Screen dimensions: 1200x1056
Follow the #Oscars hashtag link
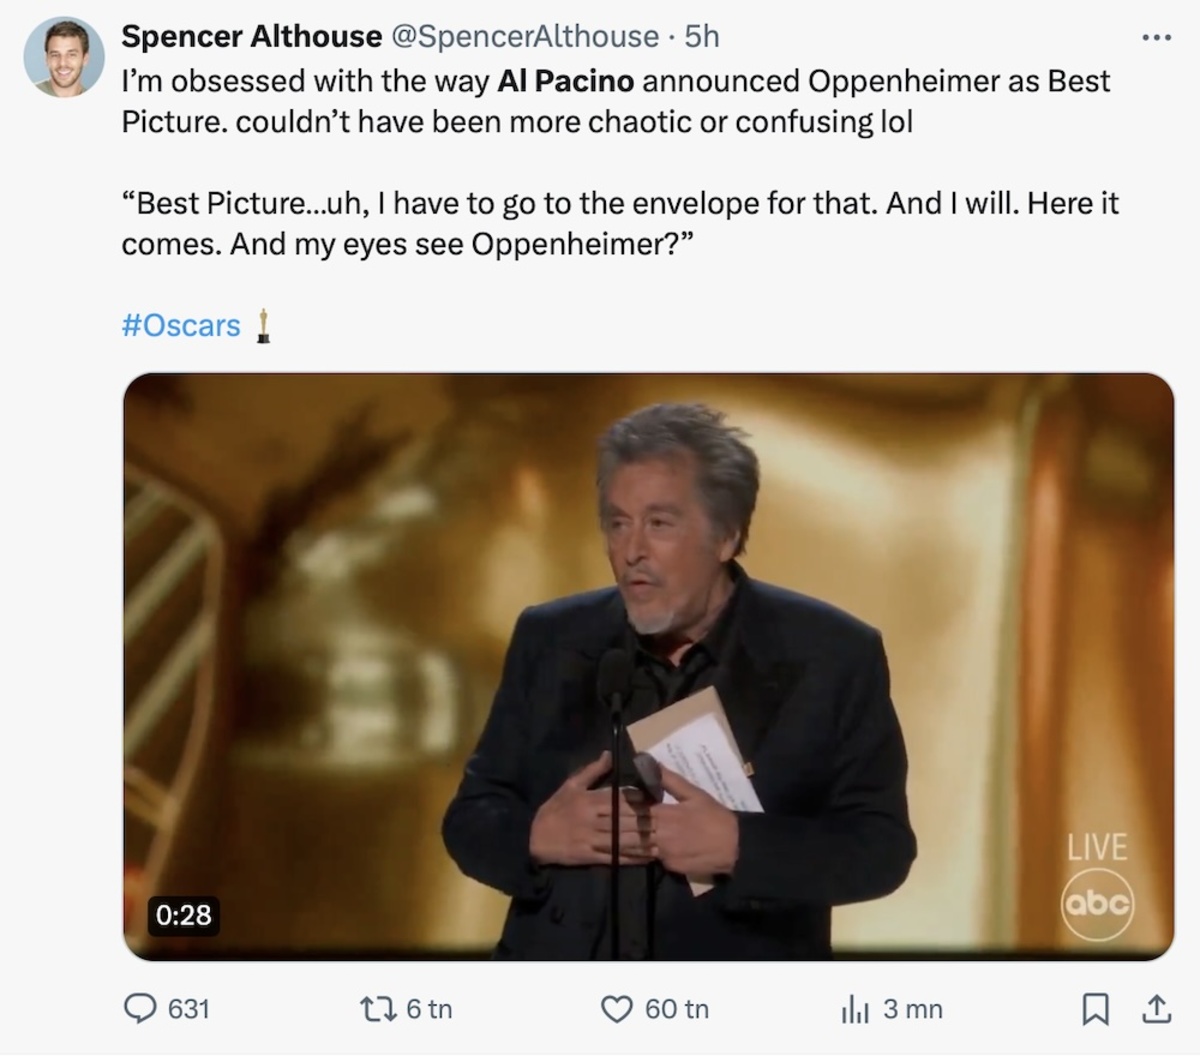[181, 326]
